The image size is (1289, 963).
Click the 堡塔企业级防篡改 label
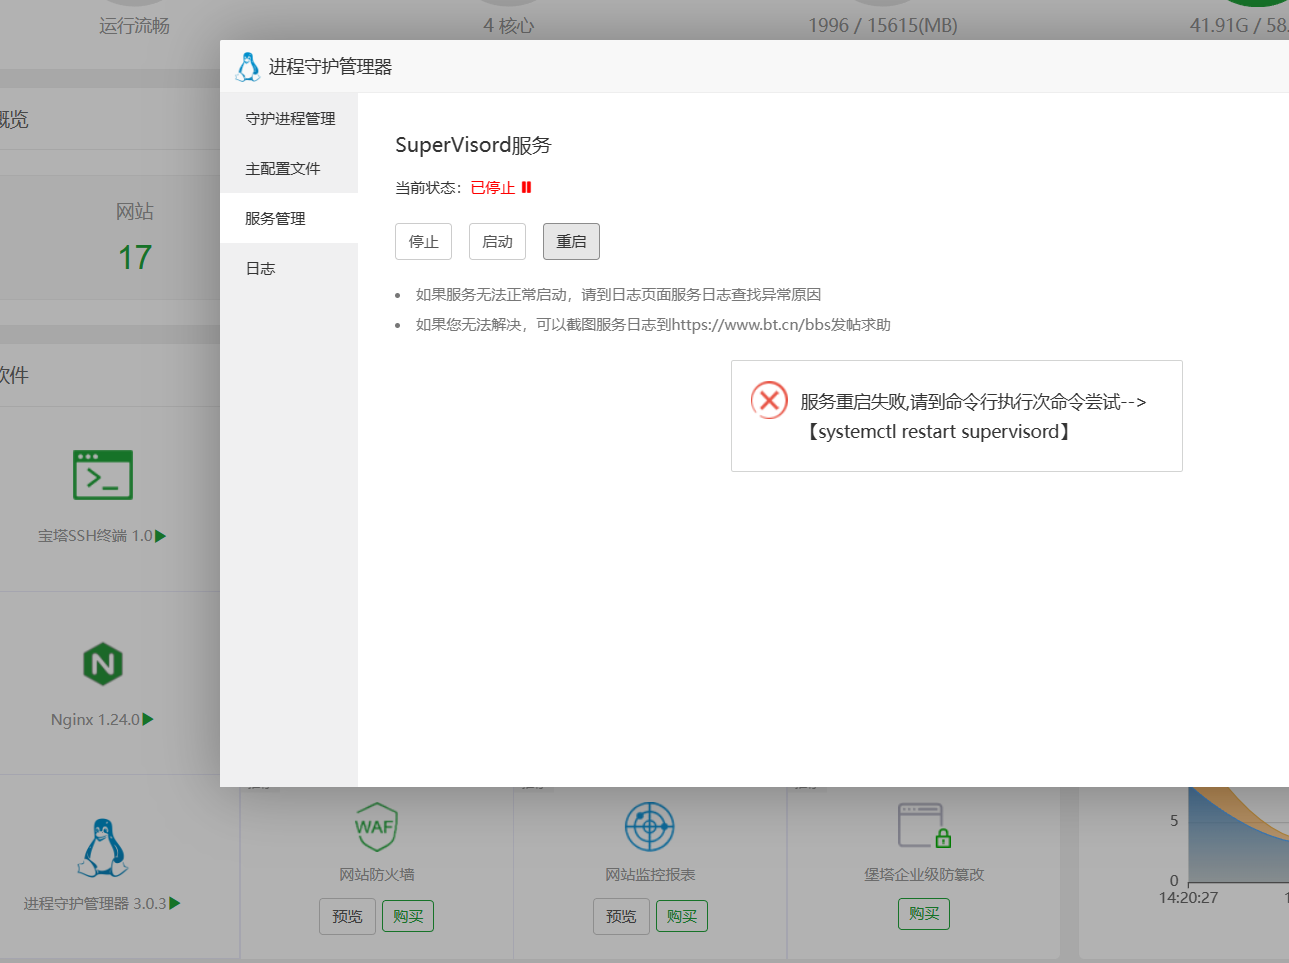pyautogui.click(x=924, y=875)
